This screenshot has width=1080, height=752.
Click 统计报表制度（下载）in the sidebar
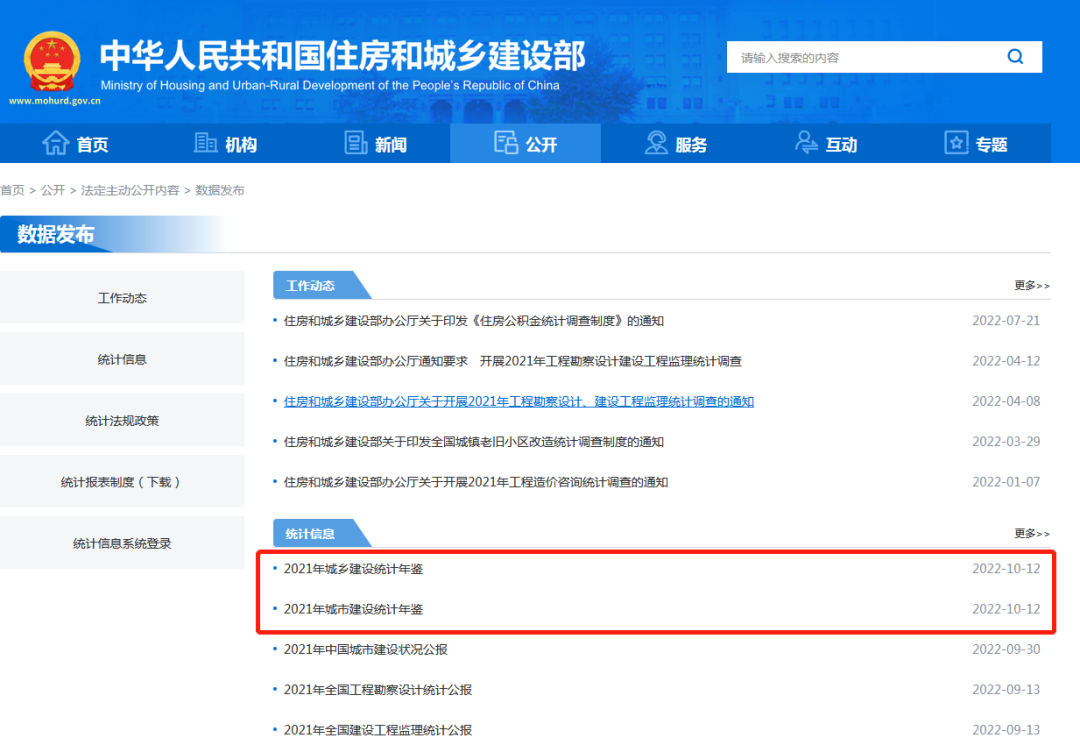pos(122,481)
